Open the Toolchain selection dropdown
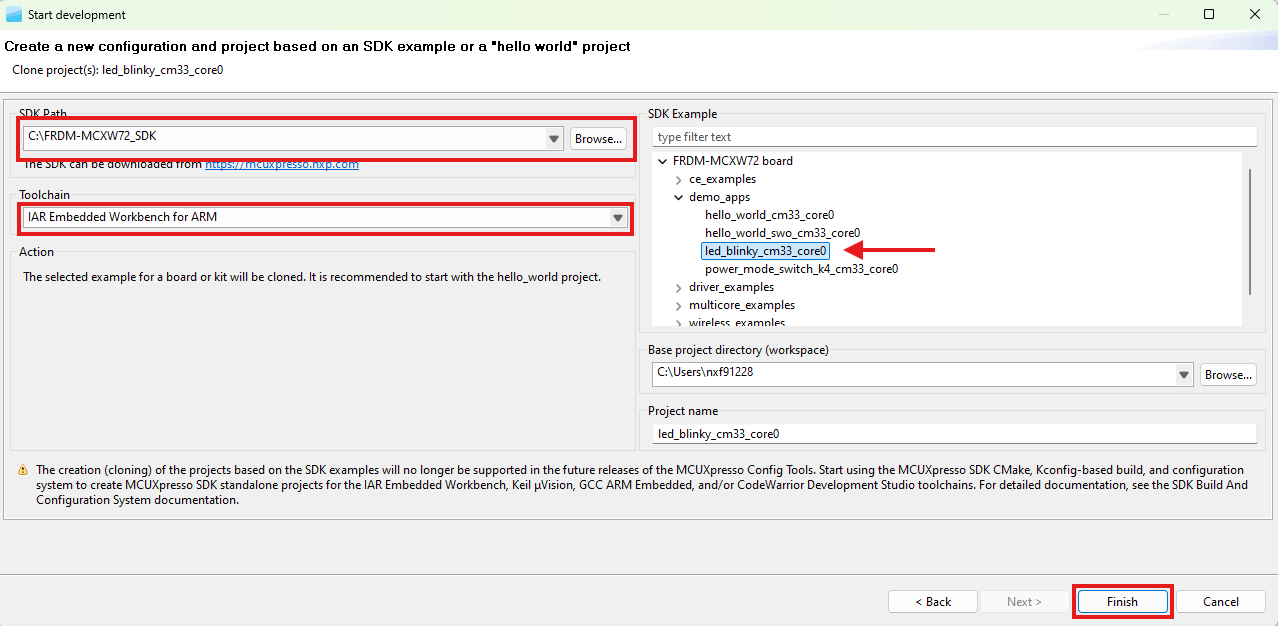The image size is (1278, 626). point(617,217)
